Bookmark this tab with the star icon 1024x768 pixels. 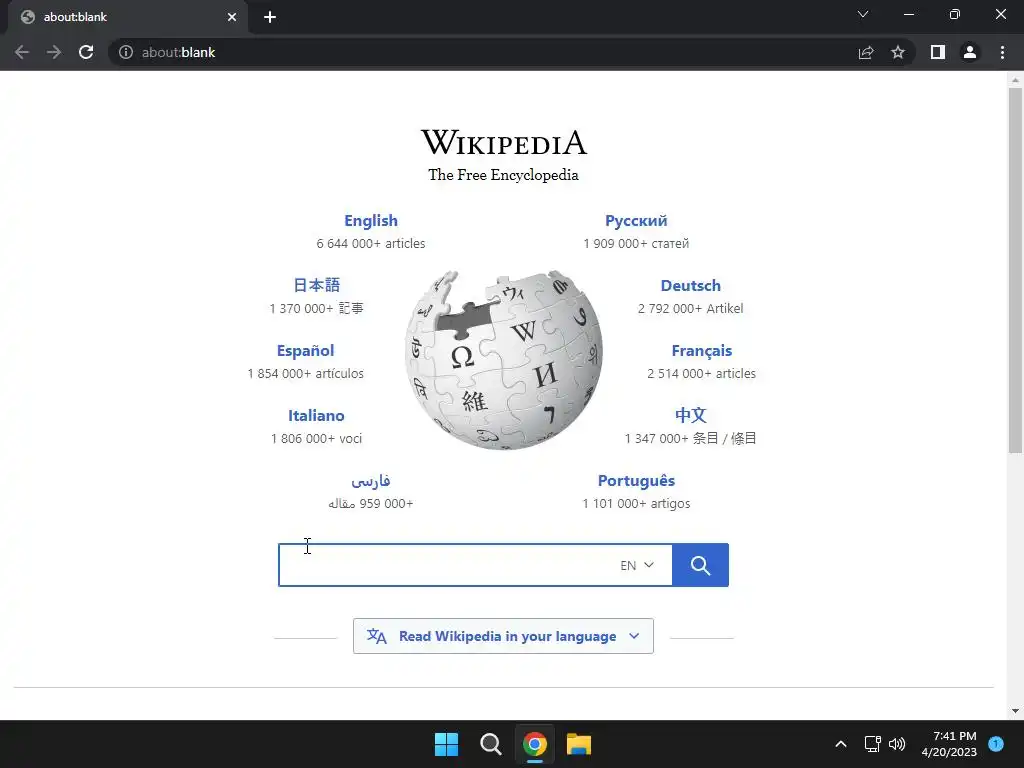coord(898,52)
